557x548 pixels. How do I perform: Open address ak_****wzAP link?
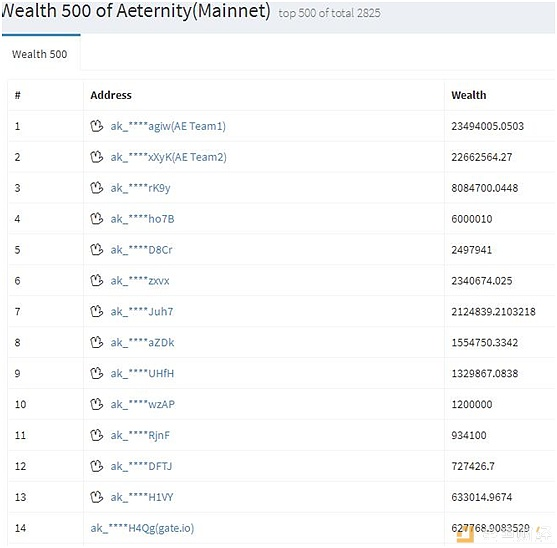[x=142, y=404]
